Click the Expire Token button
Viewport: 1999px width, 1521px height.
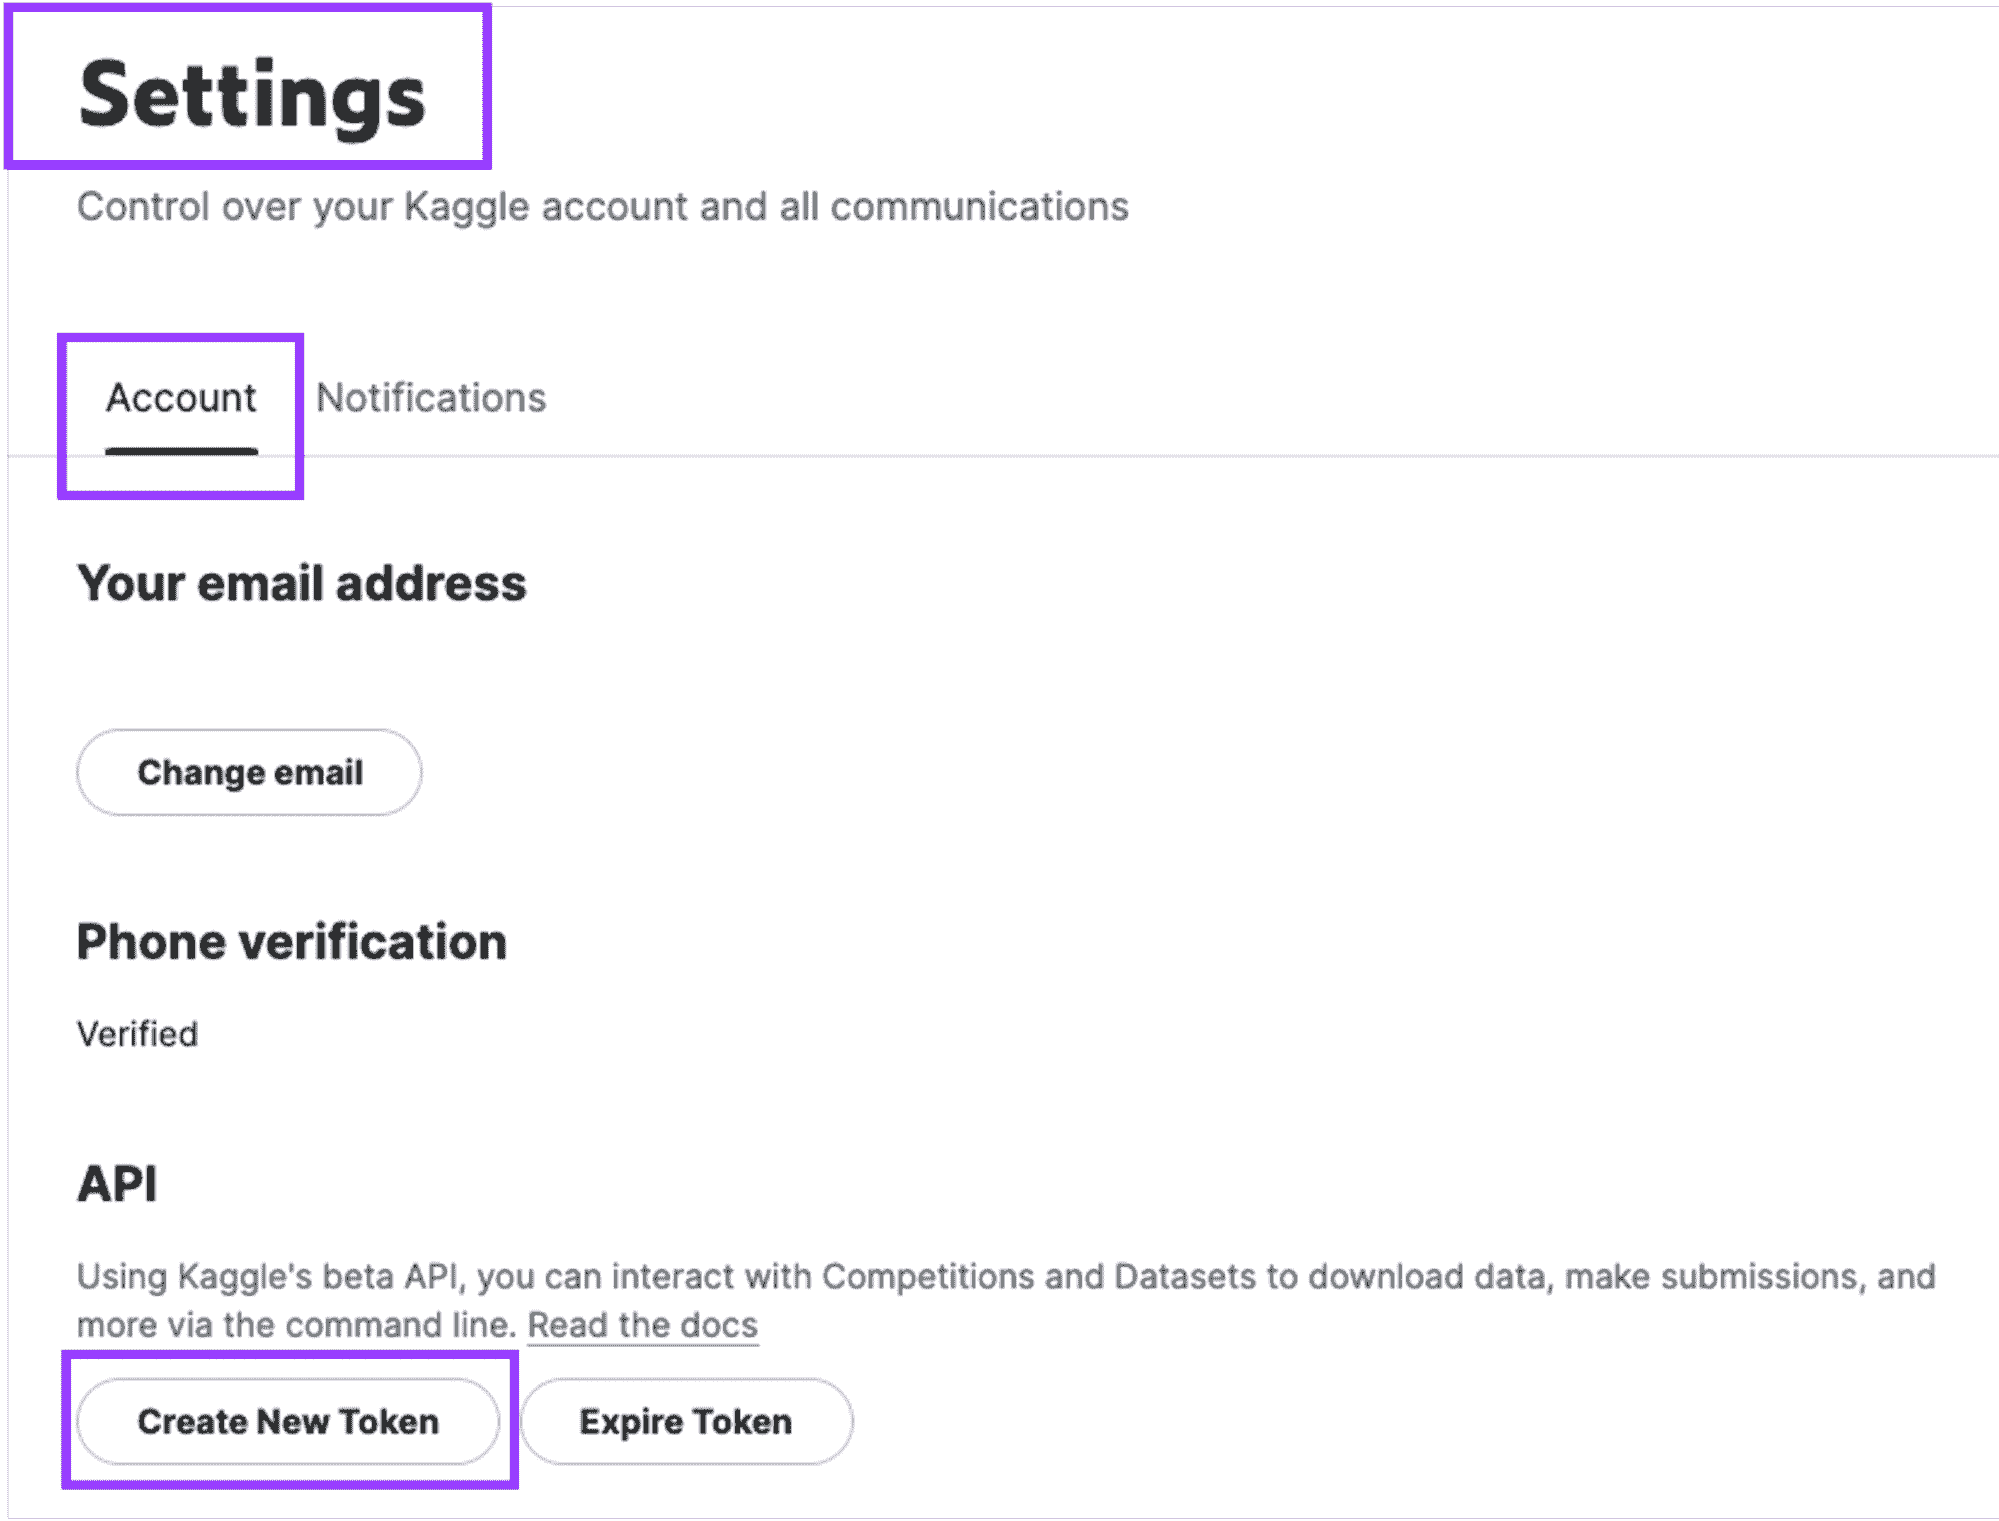[686, 1421]
